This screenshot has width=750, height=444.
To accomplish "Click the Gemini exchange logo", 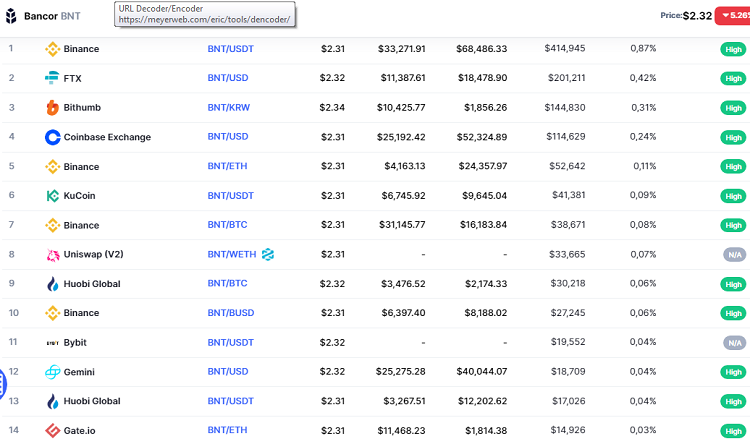I will coord(52,372).
